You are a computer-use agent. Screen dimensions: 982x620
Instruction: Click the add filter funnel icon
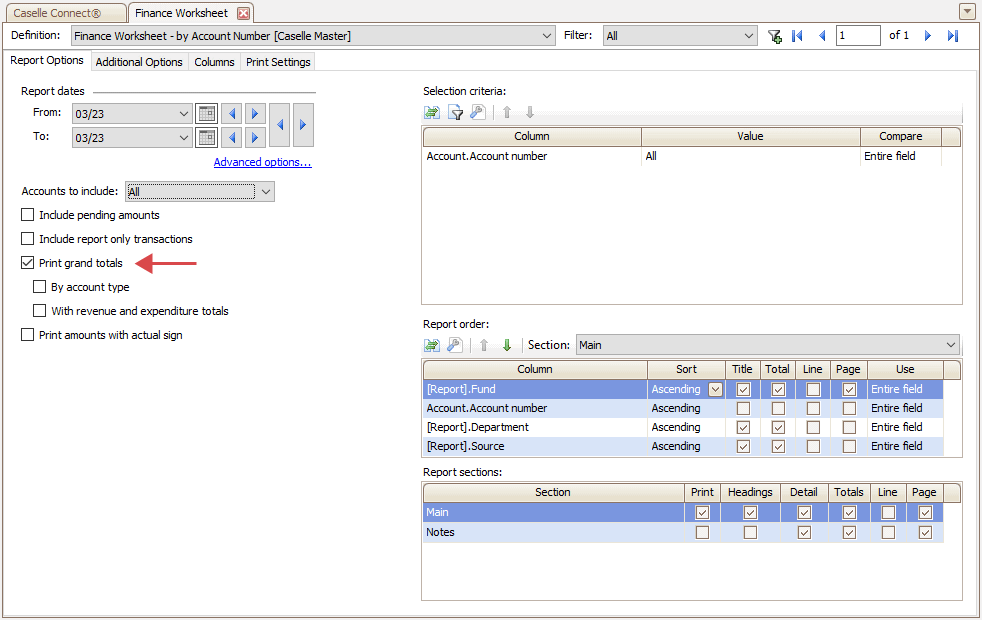click(774, 36)
